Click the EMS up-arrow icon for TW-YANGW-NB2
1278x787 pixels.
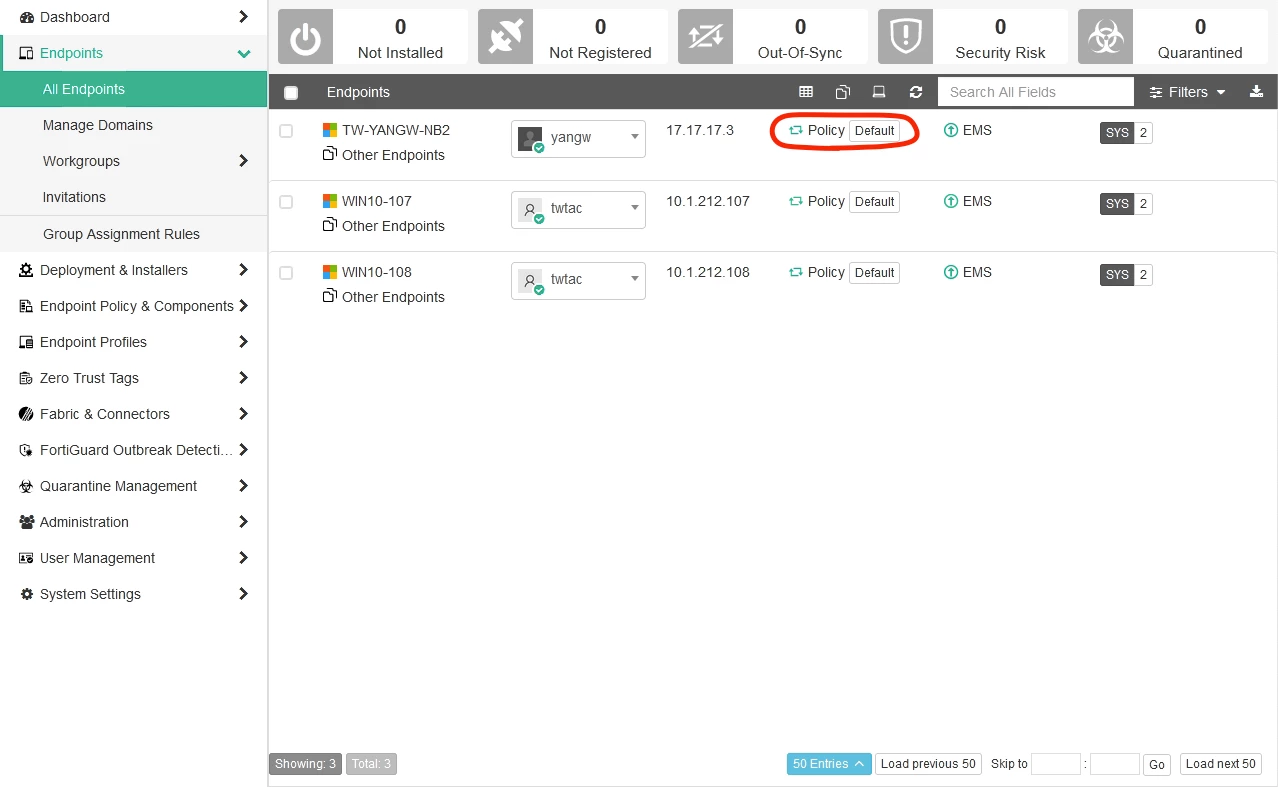pyautogui.click(x=951, y=130)
